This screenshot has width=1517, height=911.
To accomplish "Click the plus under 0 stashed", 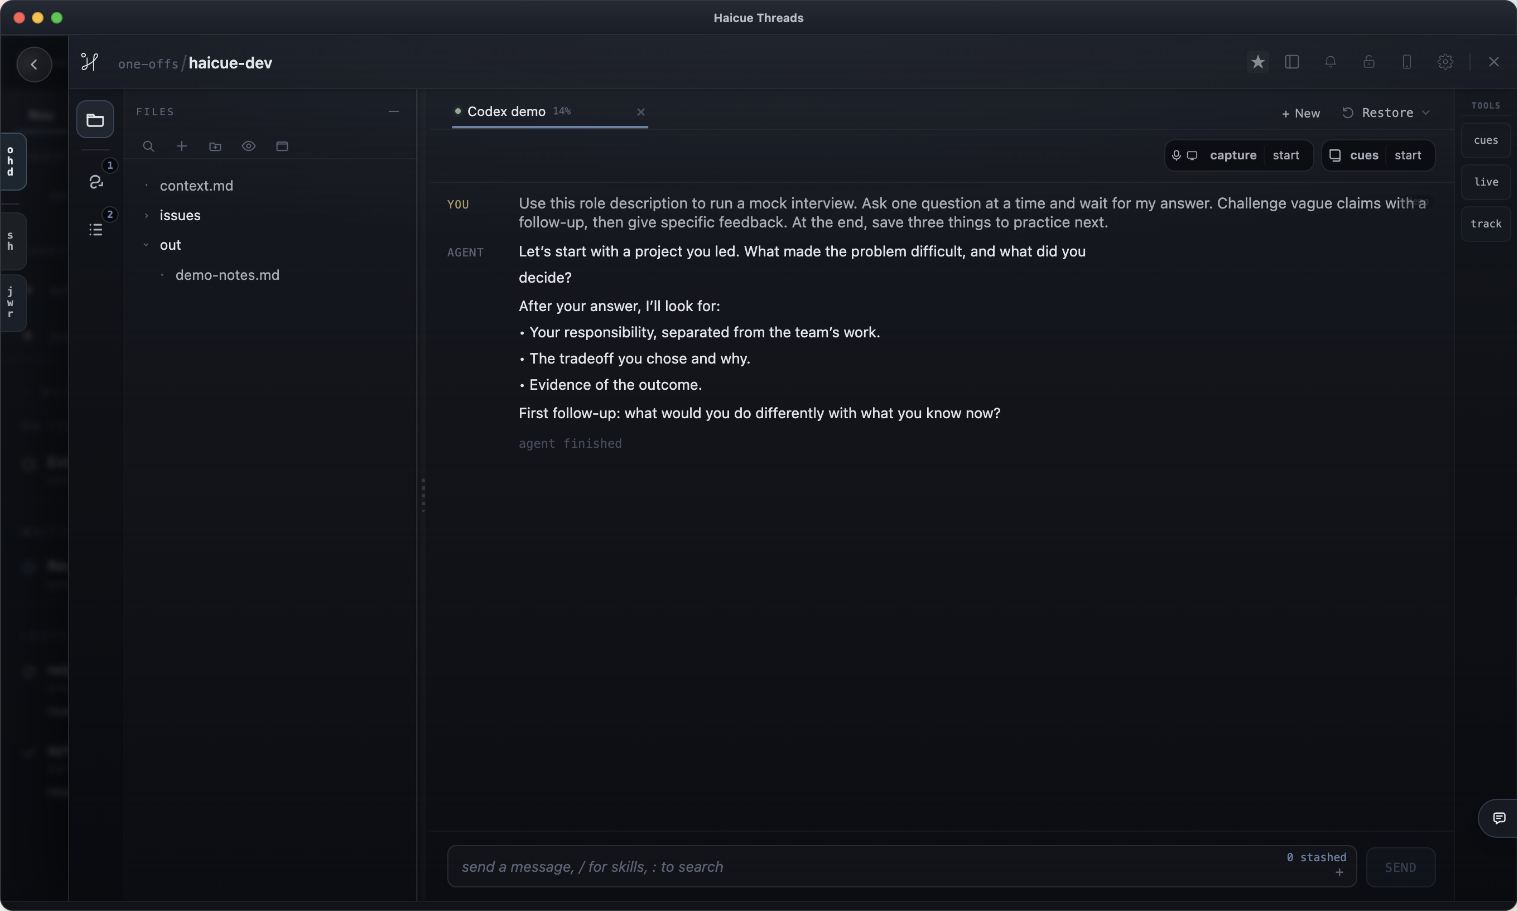I will 1339,873.
